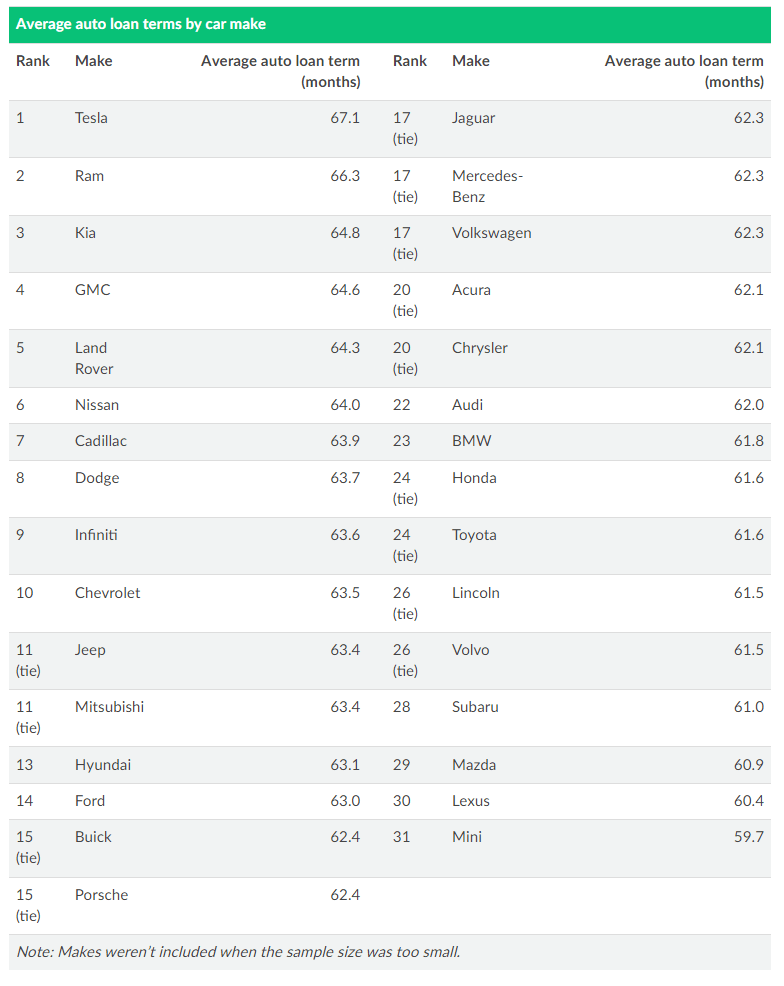Viewport: 784px width, 986px height.
Task: Click the Kia loan term 64.8
Action: [x=345, y=233]
